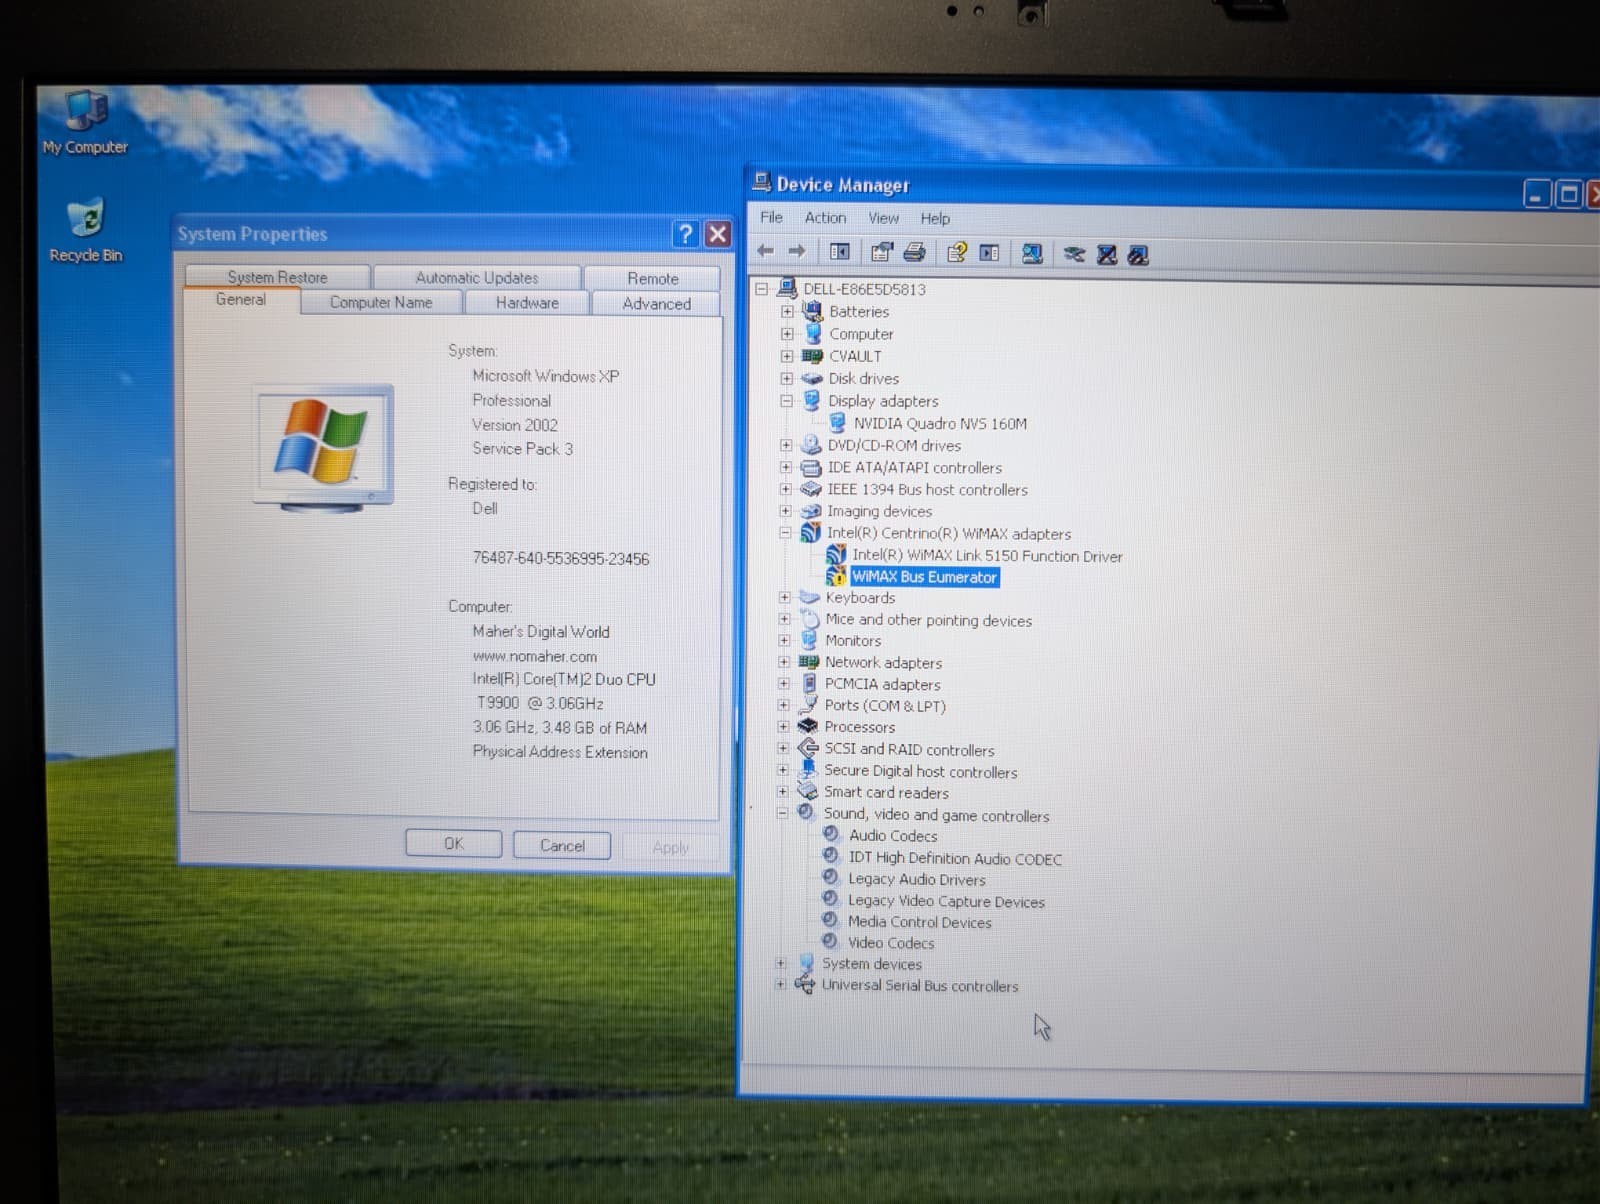Expand the CVAULT node

coord(787,356)
